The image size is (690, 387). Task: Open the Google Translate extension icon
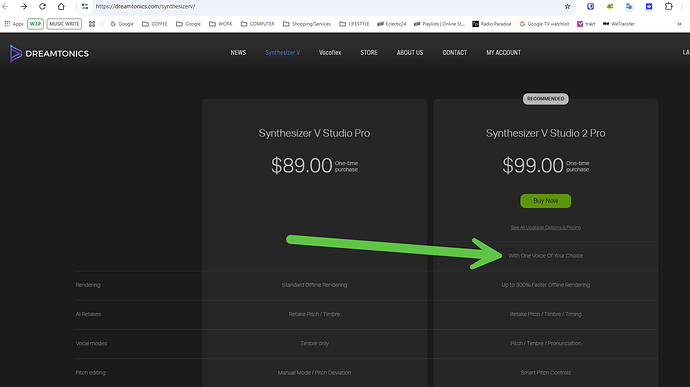[x=629, y=7]
